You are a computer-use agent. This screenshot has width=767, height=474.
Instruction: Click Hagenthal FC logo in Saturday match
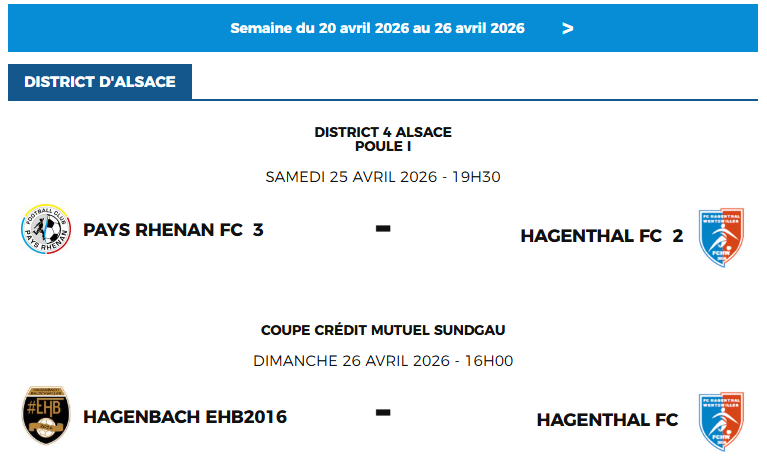720,236
